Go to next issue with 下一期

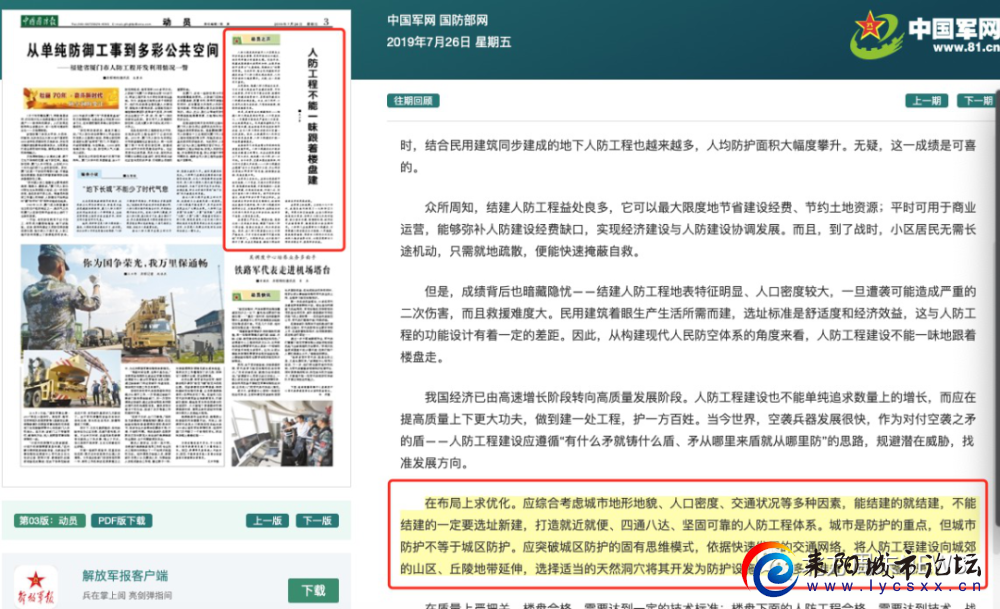click(977, 101)
